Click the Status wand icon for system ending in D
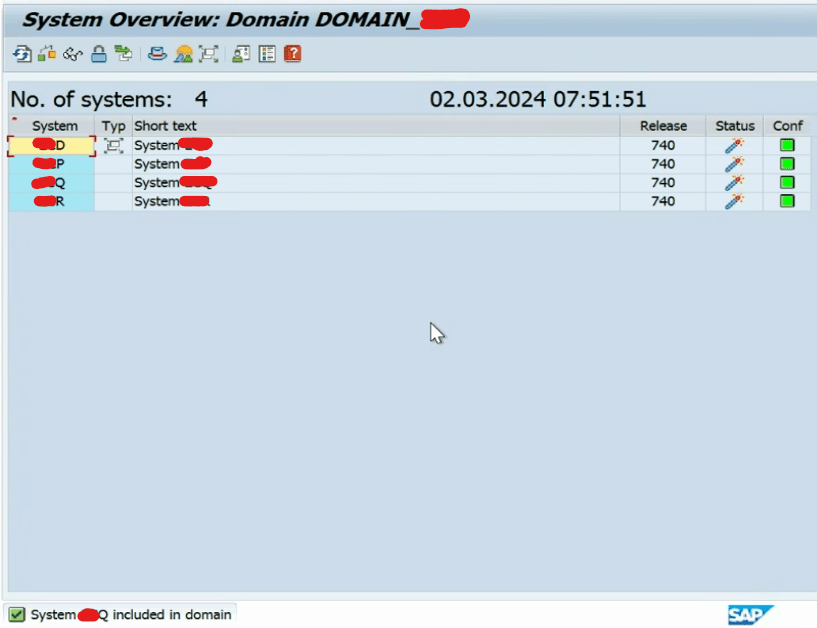The height and width of the screenshot is (628, 817). tap(734, 145)
